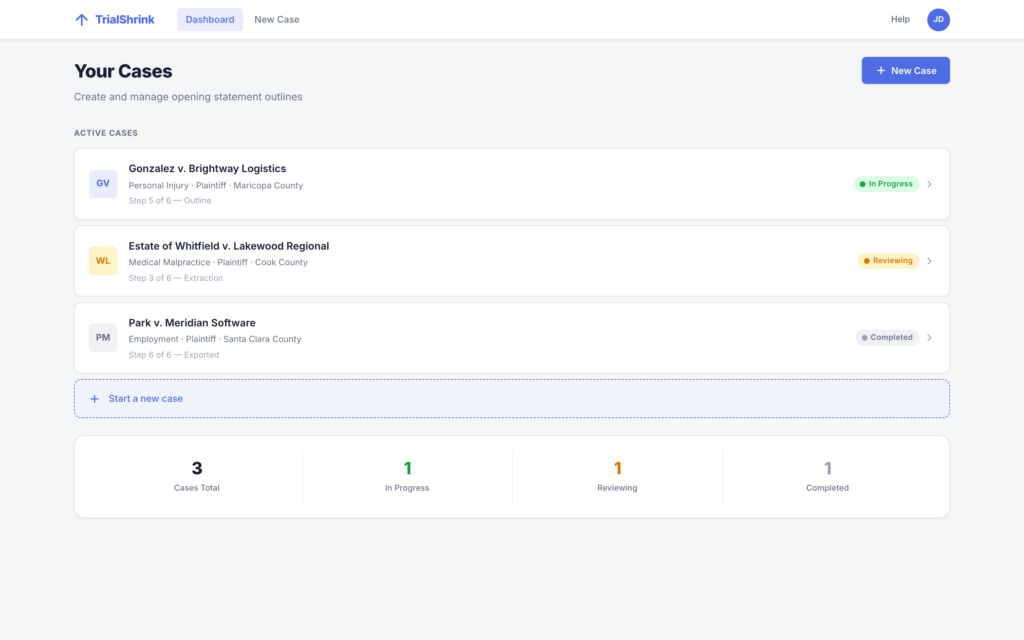Click the WL case badge icon
Screen dimensions: 1024x640
[x=103, y=261]
